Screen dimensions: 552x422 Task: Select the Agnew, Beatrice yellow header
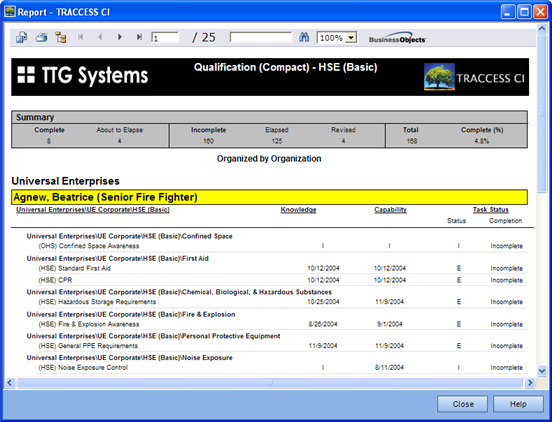(x=269, y=197)
